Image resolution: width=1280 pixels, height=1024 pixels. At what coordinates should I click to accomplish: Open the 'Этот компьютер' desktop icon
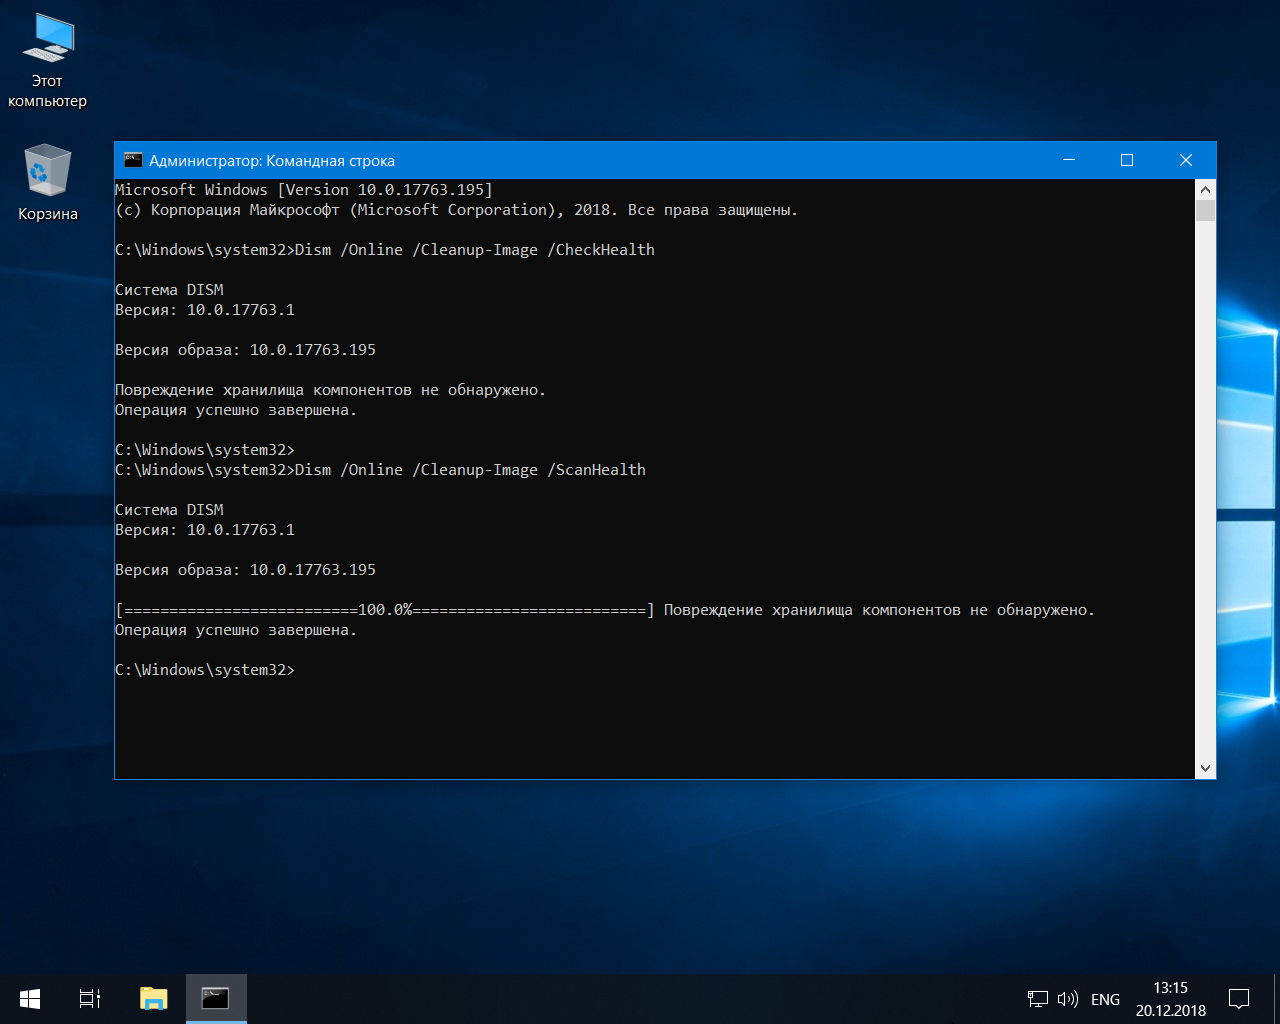(x=47, y=60)
